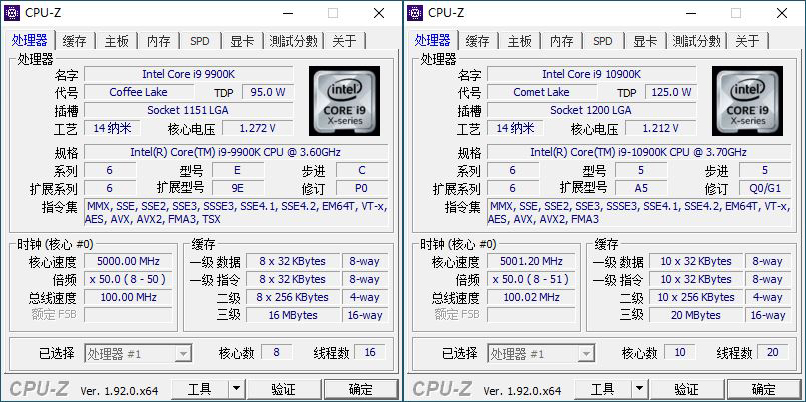Image resolution: width=806 pixels, height=402 pixels.
Task: Click Intel Core i9 9900K name field
Action: coord(189,74)
